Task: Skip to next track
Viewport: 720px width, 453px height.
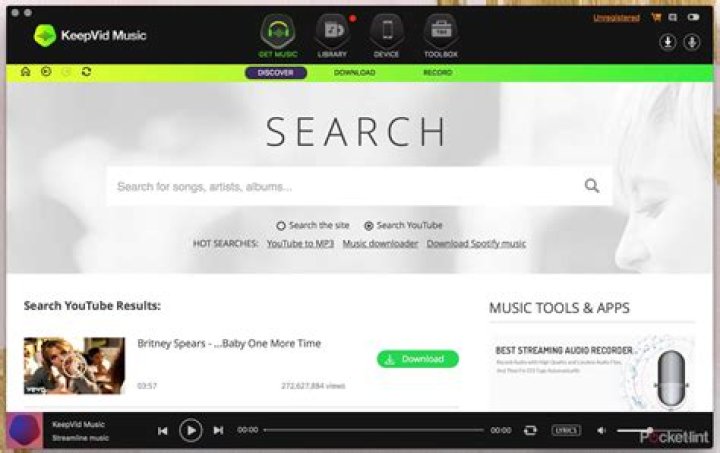Action: (219, 431)
